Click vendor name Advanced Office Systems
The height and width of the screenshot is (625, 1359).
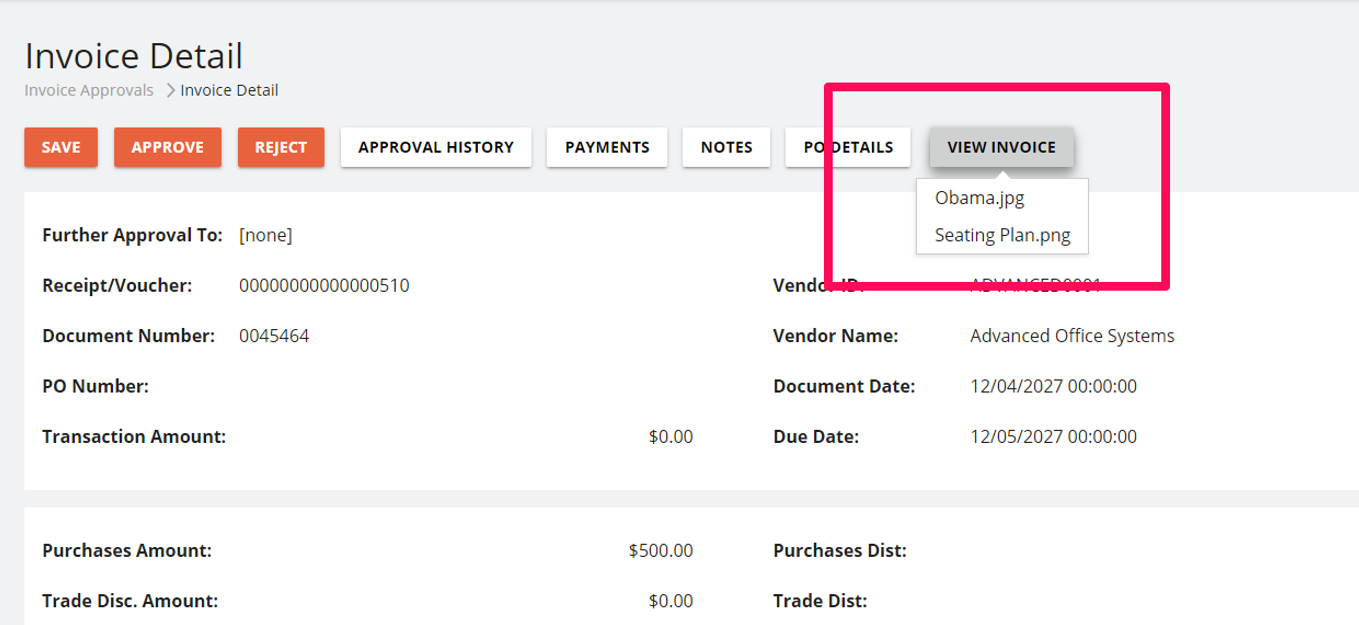pyautogui.click(x=1072, y=336)
